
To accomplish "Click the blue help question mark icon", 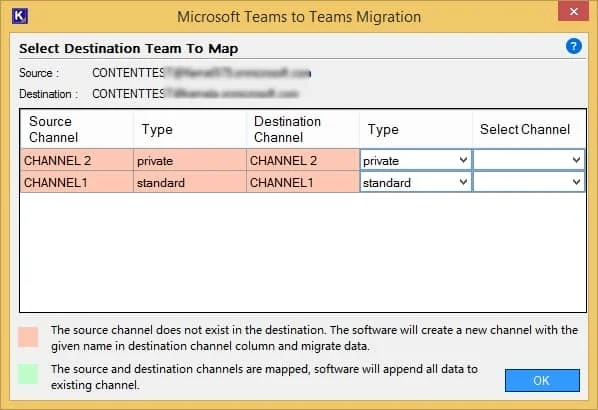I will [573, 47].
